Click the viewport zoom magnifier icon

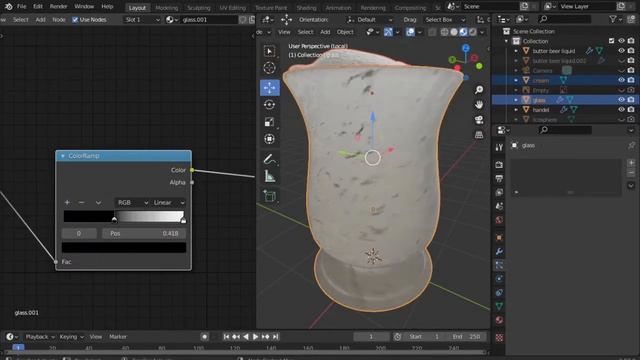479,90
